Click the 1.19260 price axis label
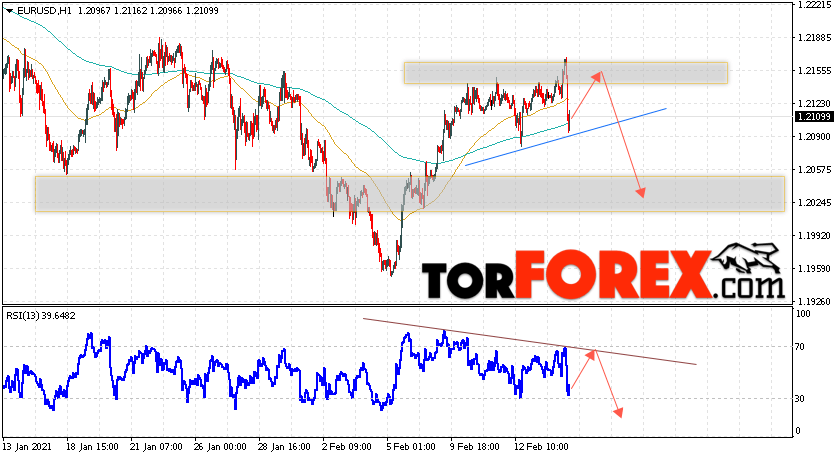 click(814, 301)
